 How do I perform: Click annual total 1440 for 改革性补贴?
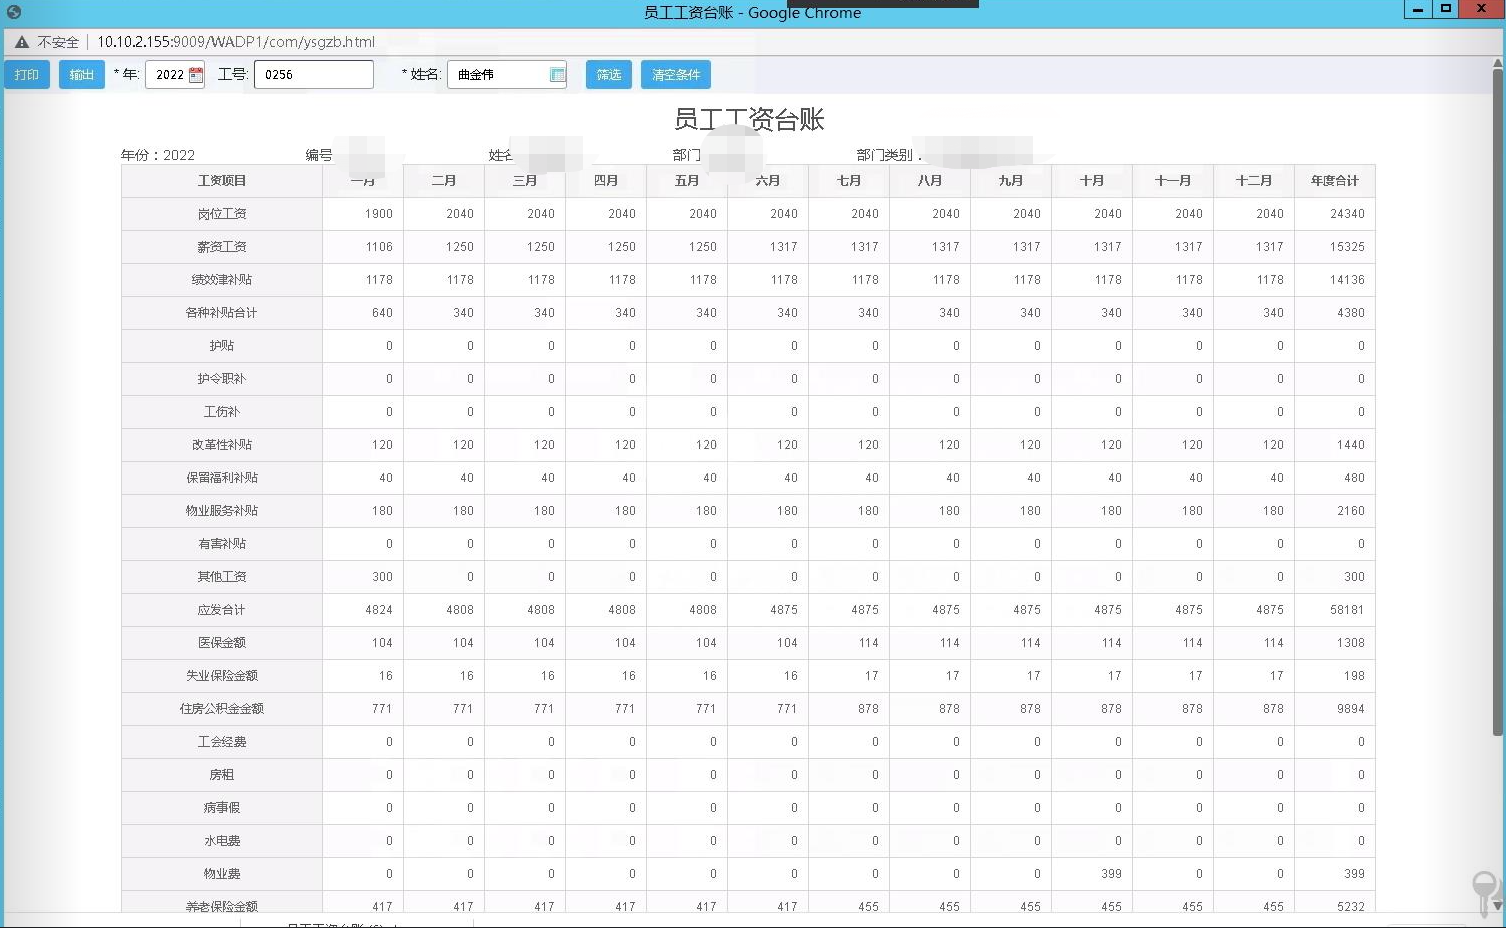pyautogui.click(x=1351, y=445)
